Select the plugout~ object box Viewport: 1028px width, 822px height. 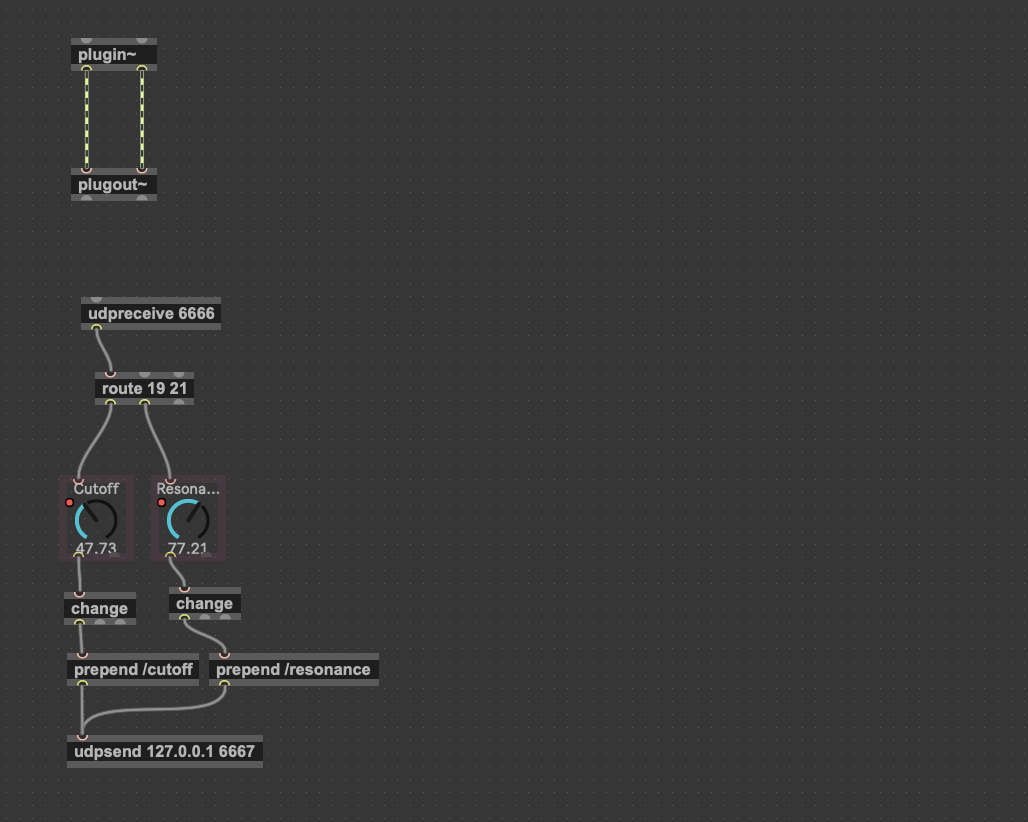pos(113,184)
